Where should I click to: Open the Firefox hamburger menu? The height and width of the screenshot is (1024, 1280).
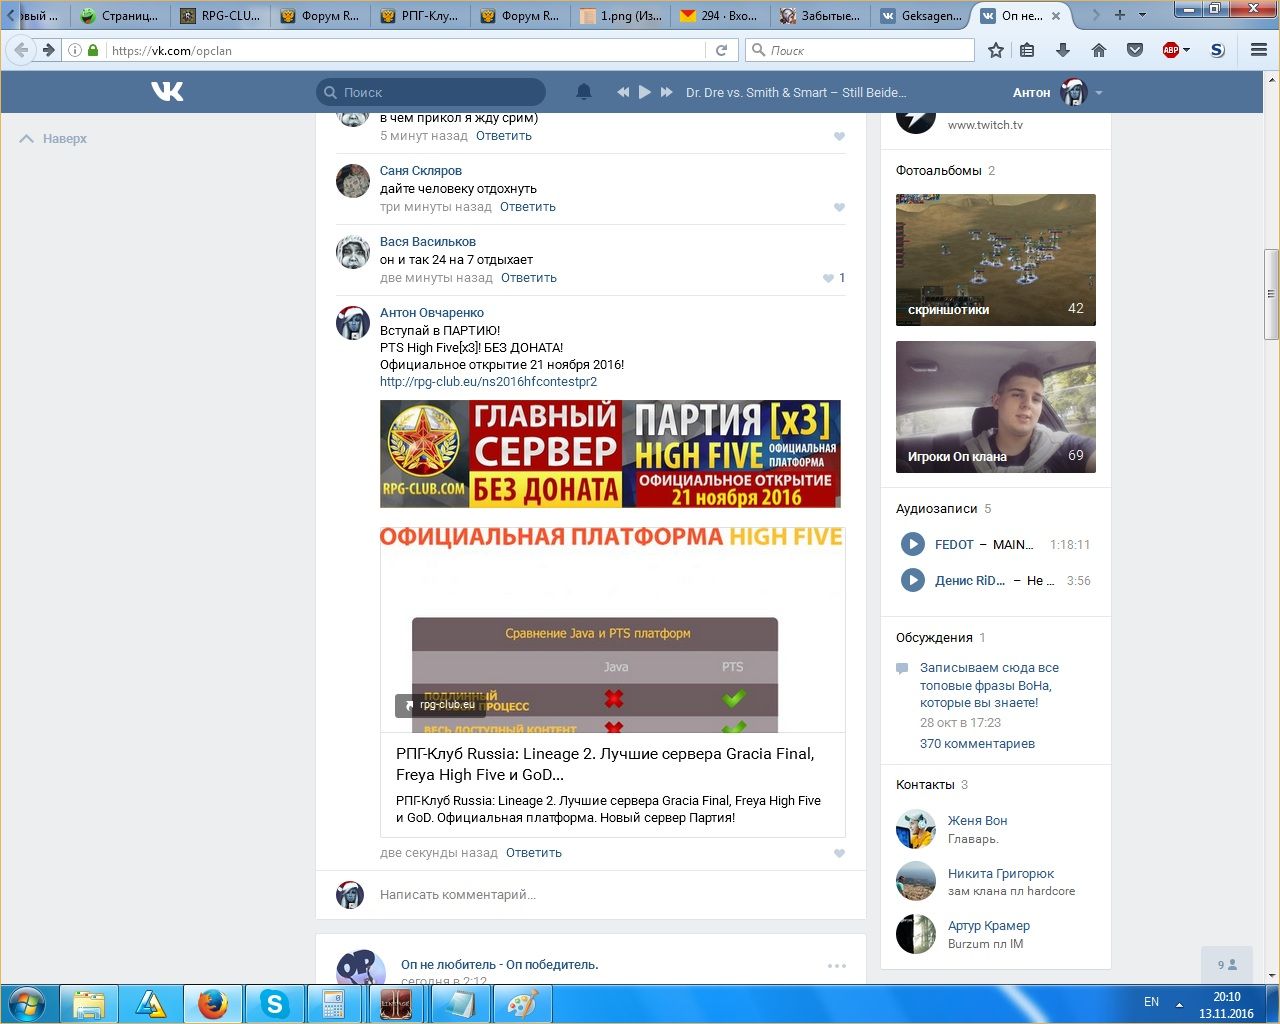1259,50
